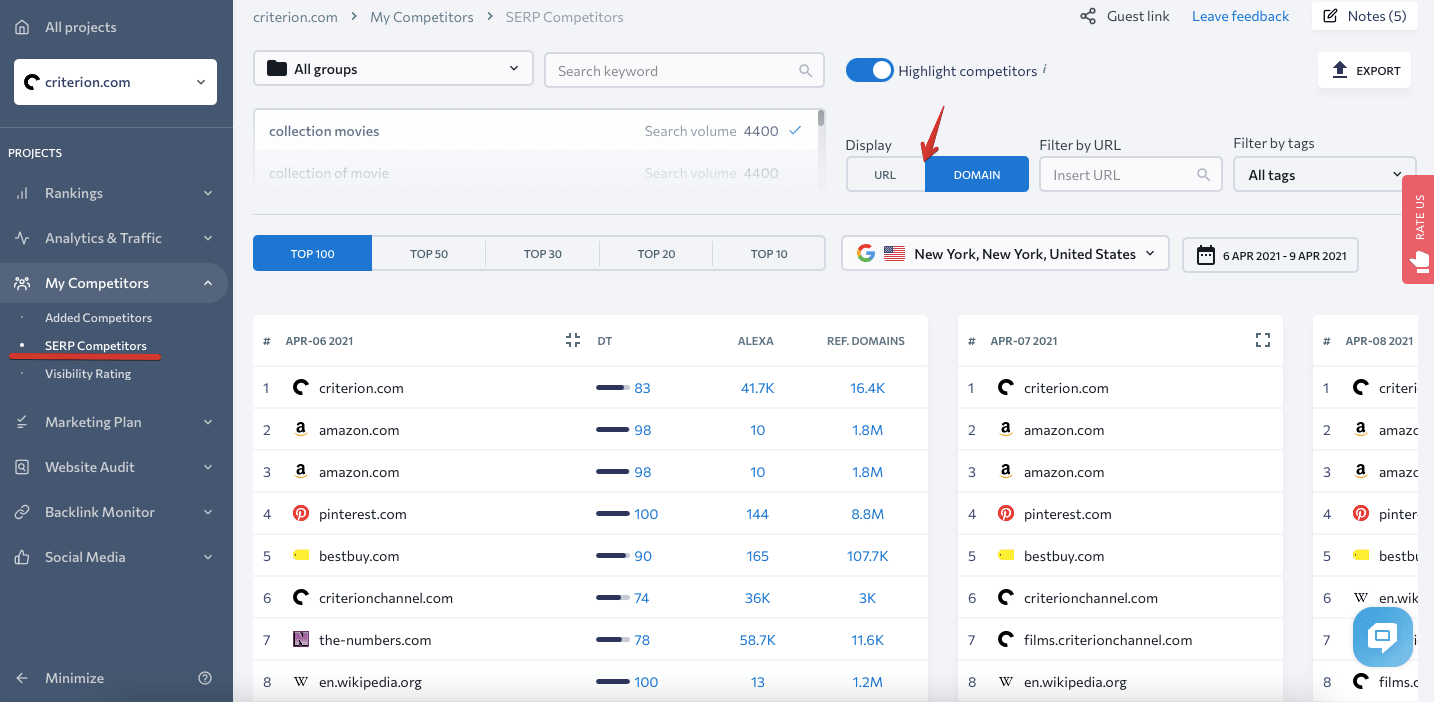Click criterionchannel.com in the APR-06 table
This screenshot has width=1434, height=702.
click(x=386, y=598)
